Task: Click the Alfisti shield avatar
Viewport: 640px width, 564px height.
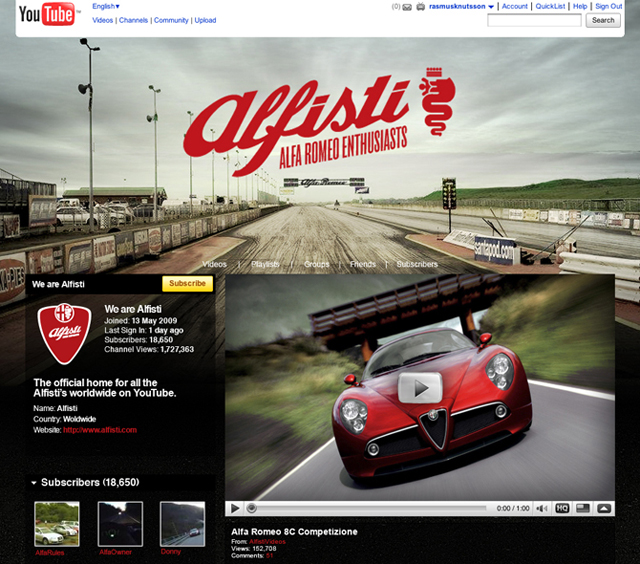Action: click(64, 334)
